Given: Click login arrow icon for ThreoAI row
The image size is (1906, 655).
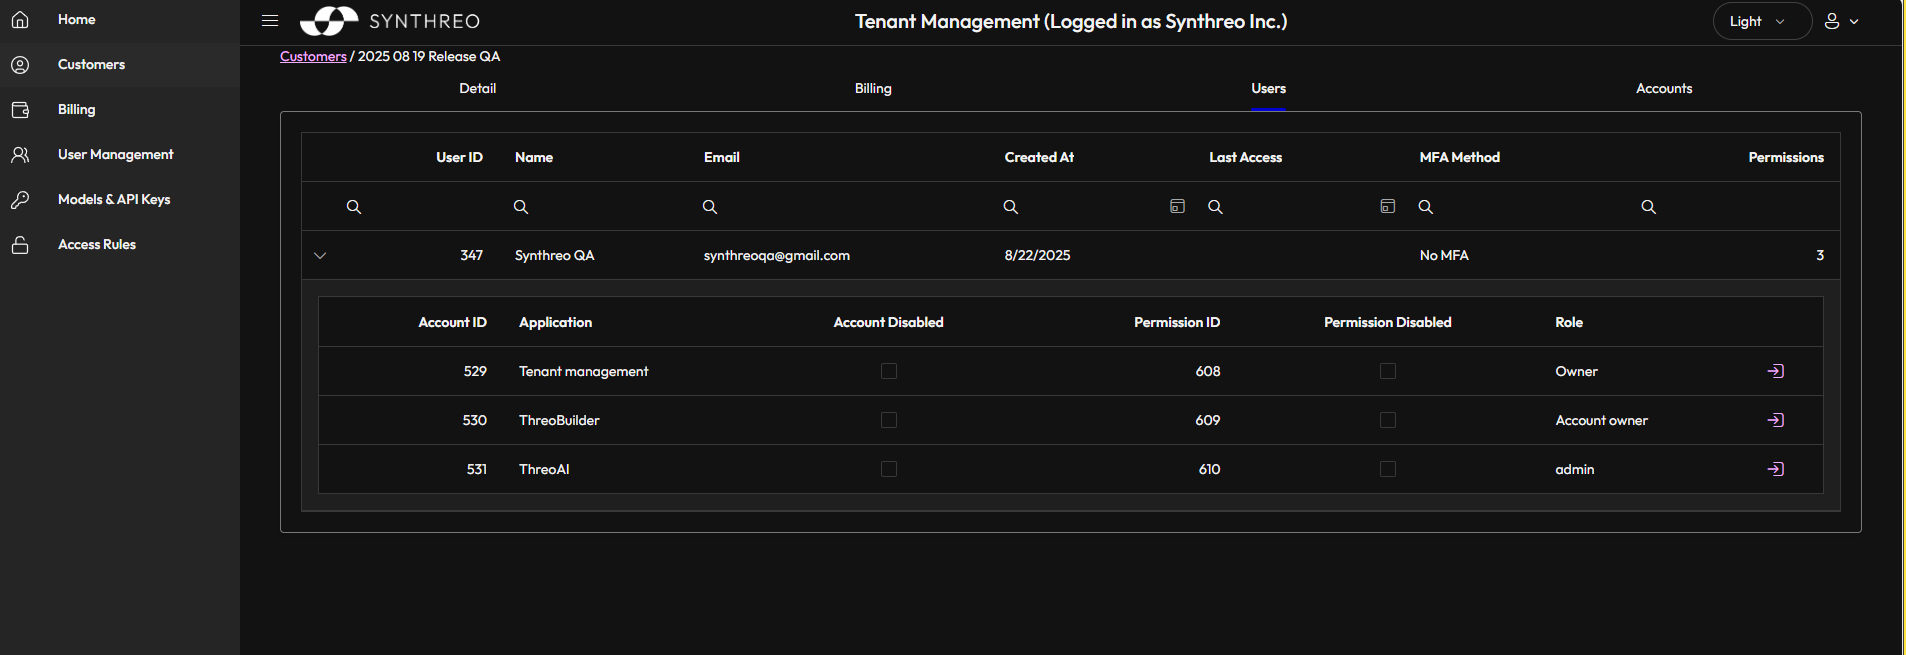Looking at the screenshot, I should pos(1775,469).
